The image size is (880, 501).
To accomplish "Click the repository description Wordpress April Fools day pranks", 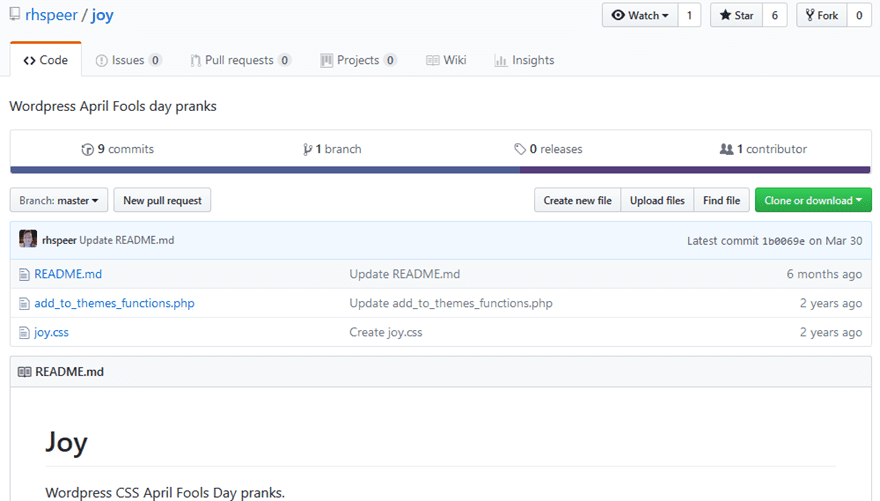I will (113, 106).
